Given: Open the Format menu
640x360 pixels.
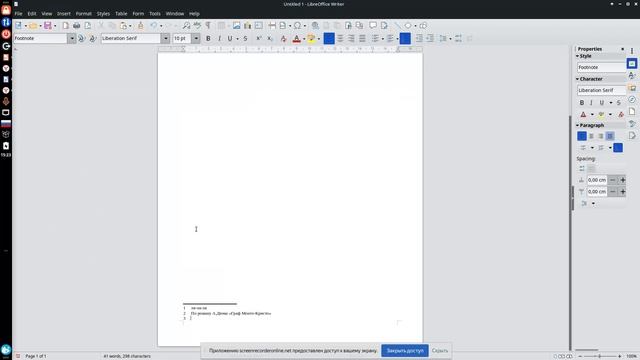Looking at the screenshot, I should pos(84,13).
